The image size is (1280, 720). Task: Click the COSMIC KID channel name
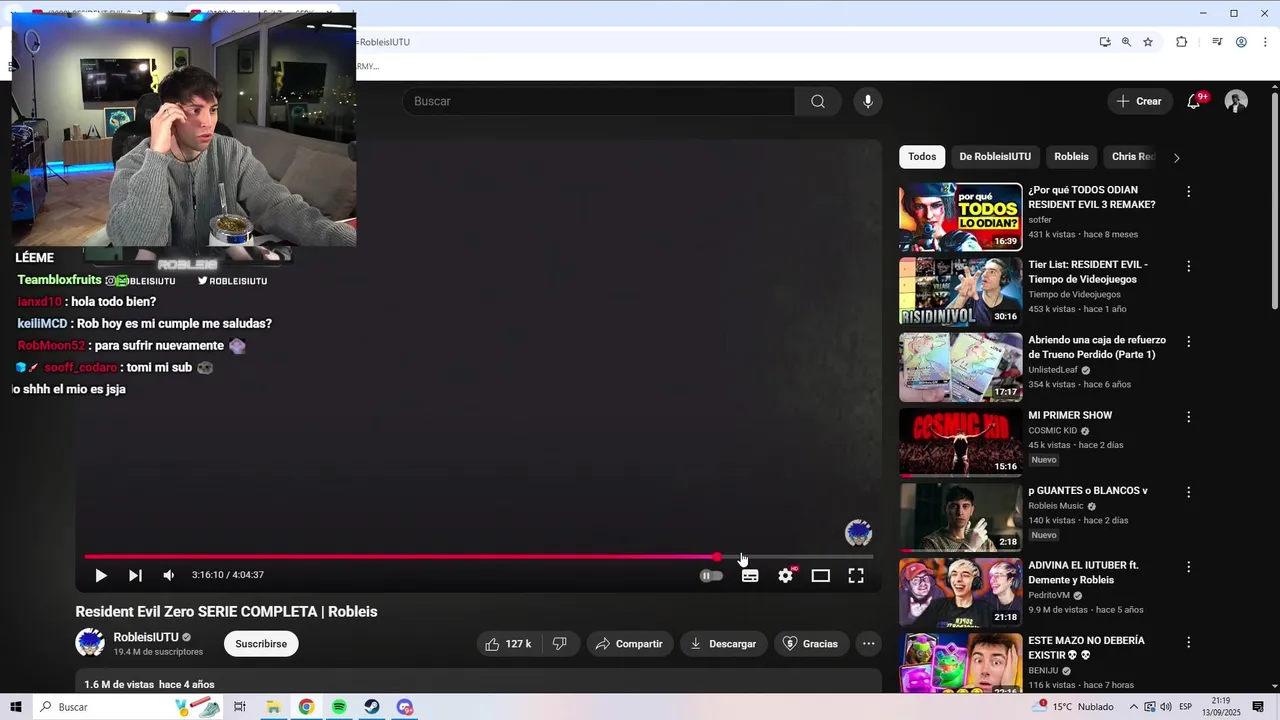1053,430
